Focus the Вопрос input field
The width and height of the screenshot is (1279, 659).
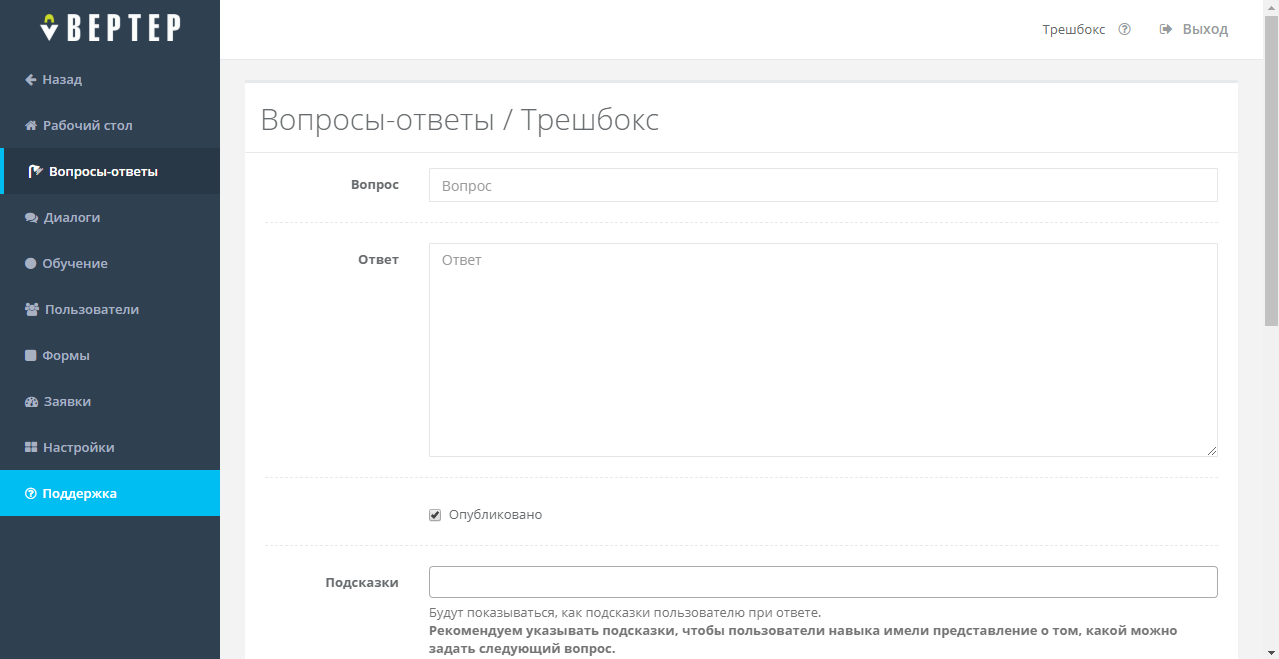point(823,185)
